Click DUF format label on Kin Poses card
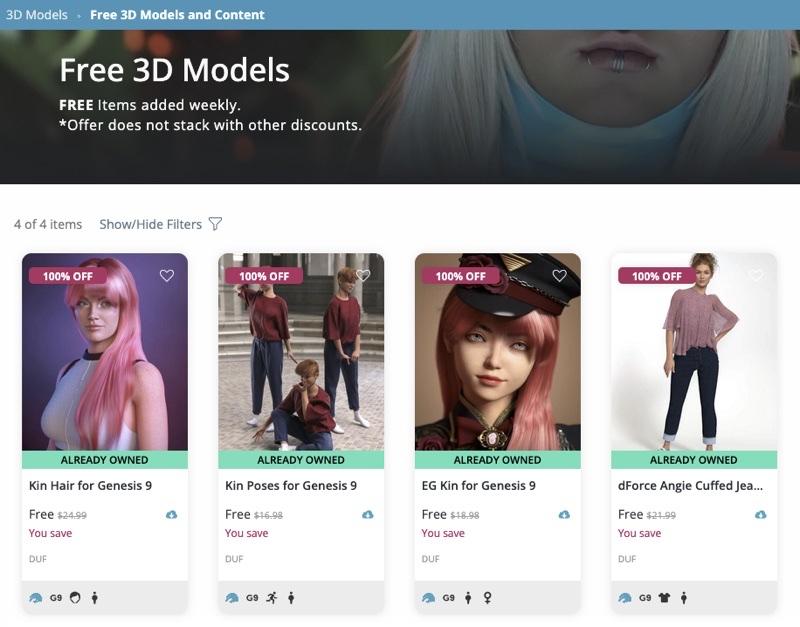Viewport: 800px width, 627px height. (234, 559)
